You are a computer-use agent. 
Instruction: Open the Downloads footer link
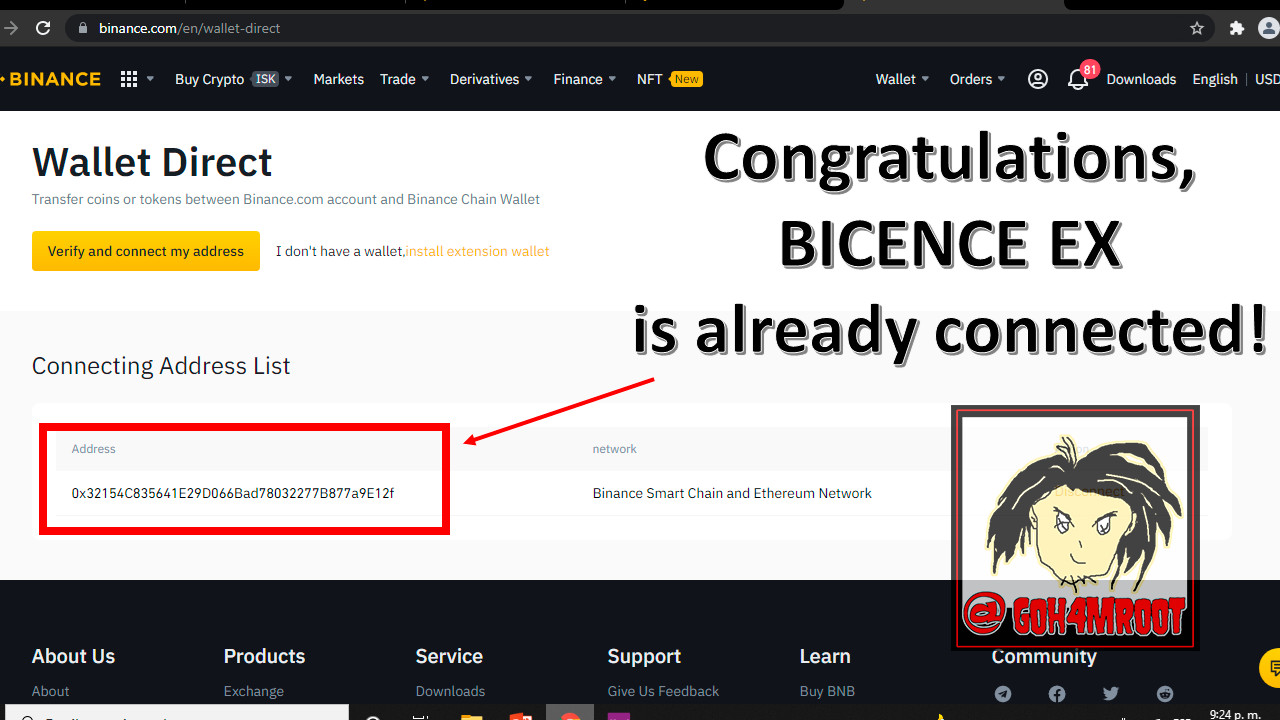click(x=450, y=691)
